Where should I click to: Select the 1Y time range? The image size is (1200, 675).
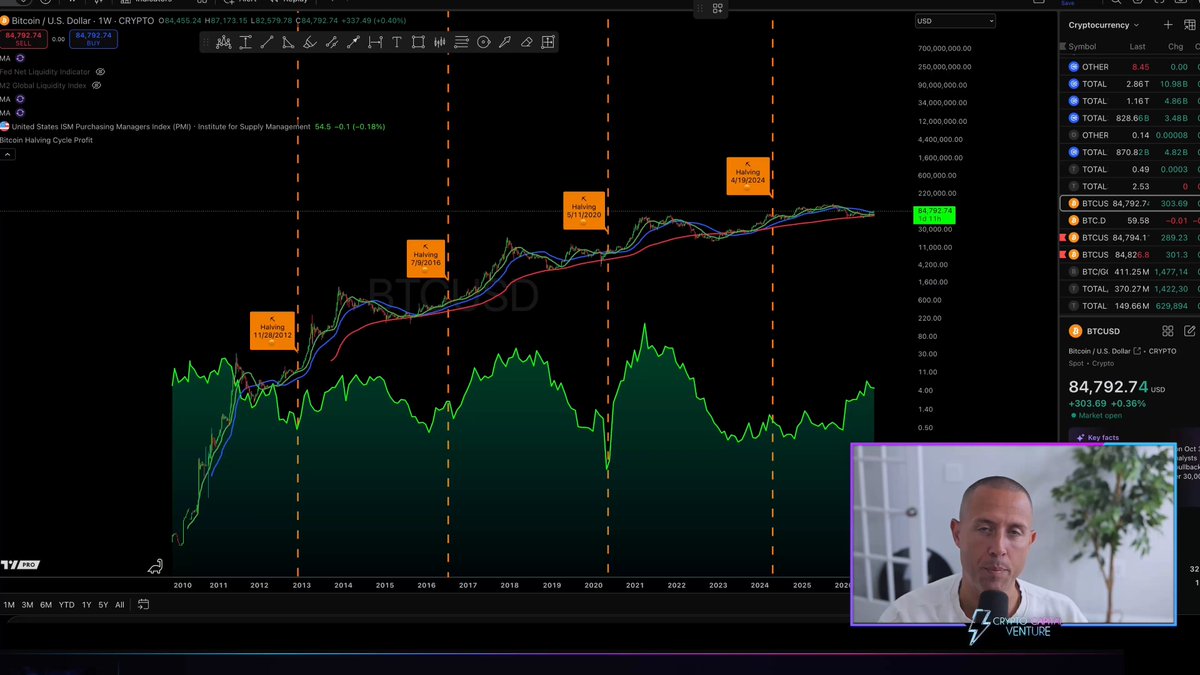[86, 605]
